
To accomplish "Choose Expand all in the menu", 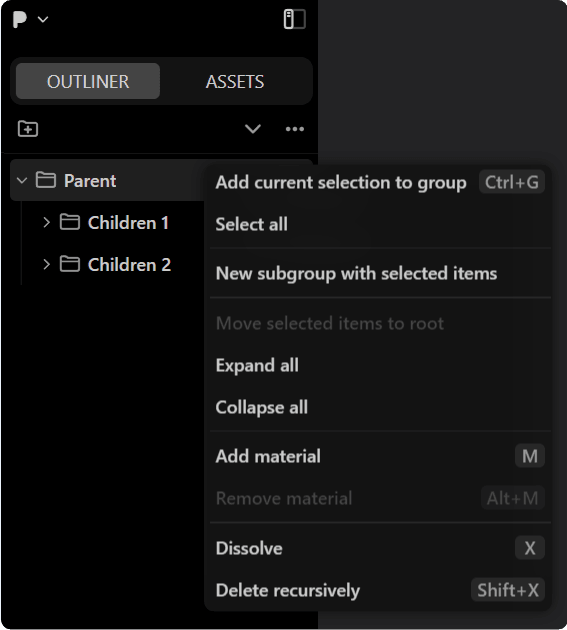I will (x=380, y=365).
